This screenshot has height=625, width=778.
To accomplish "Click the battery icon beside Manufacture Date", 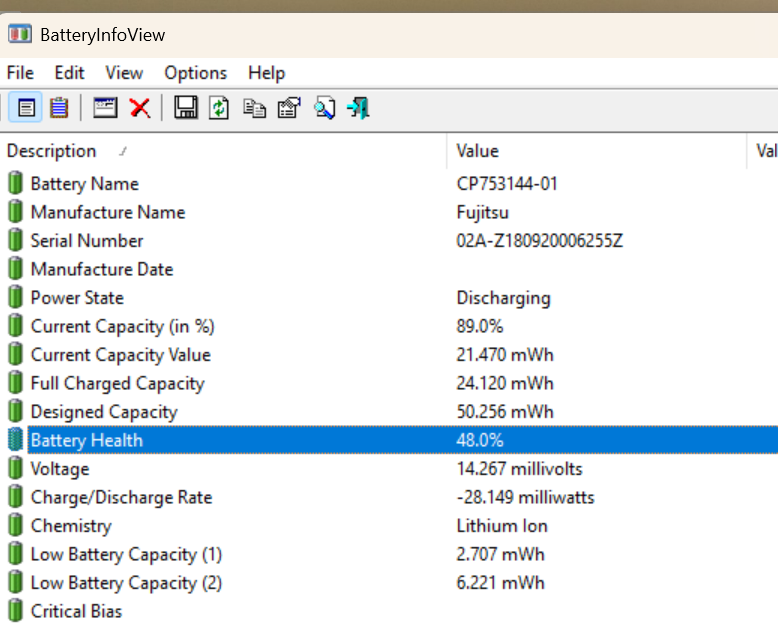I will click(x=15, y=268).
